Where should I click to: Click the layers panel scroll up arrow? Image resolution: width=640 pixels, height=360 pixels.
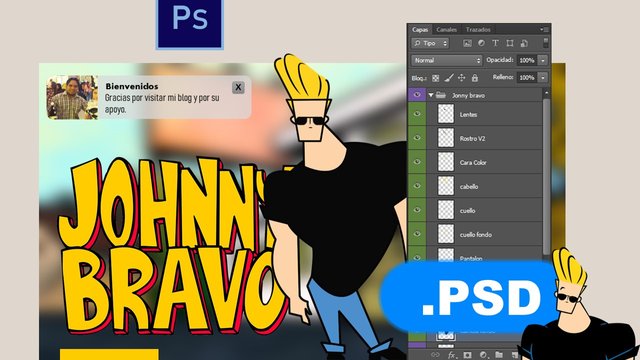547,93
